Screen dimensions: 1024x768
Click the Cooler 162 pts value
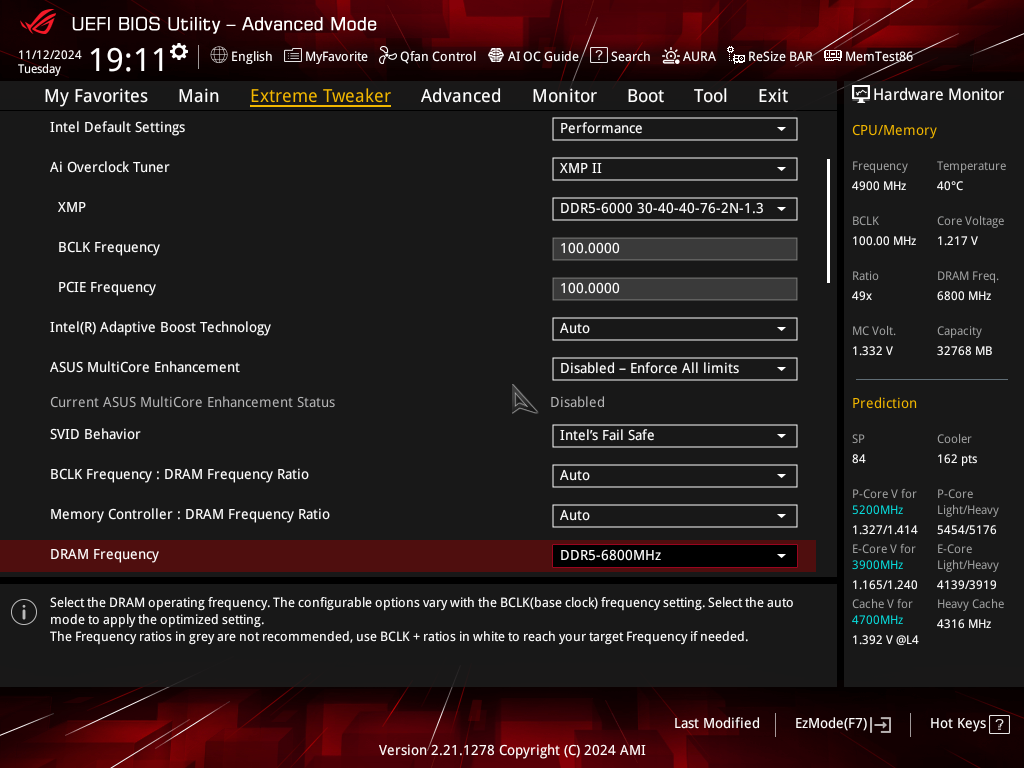tap(957, 458)
